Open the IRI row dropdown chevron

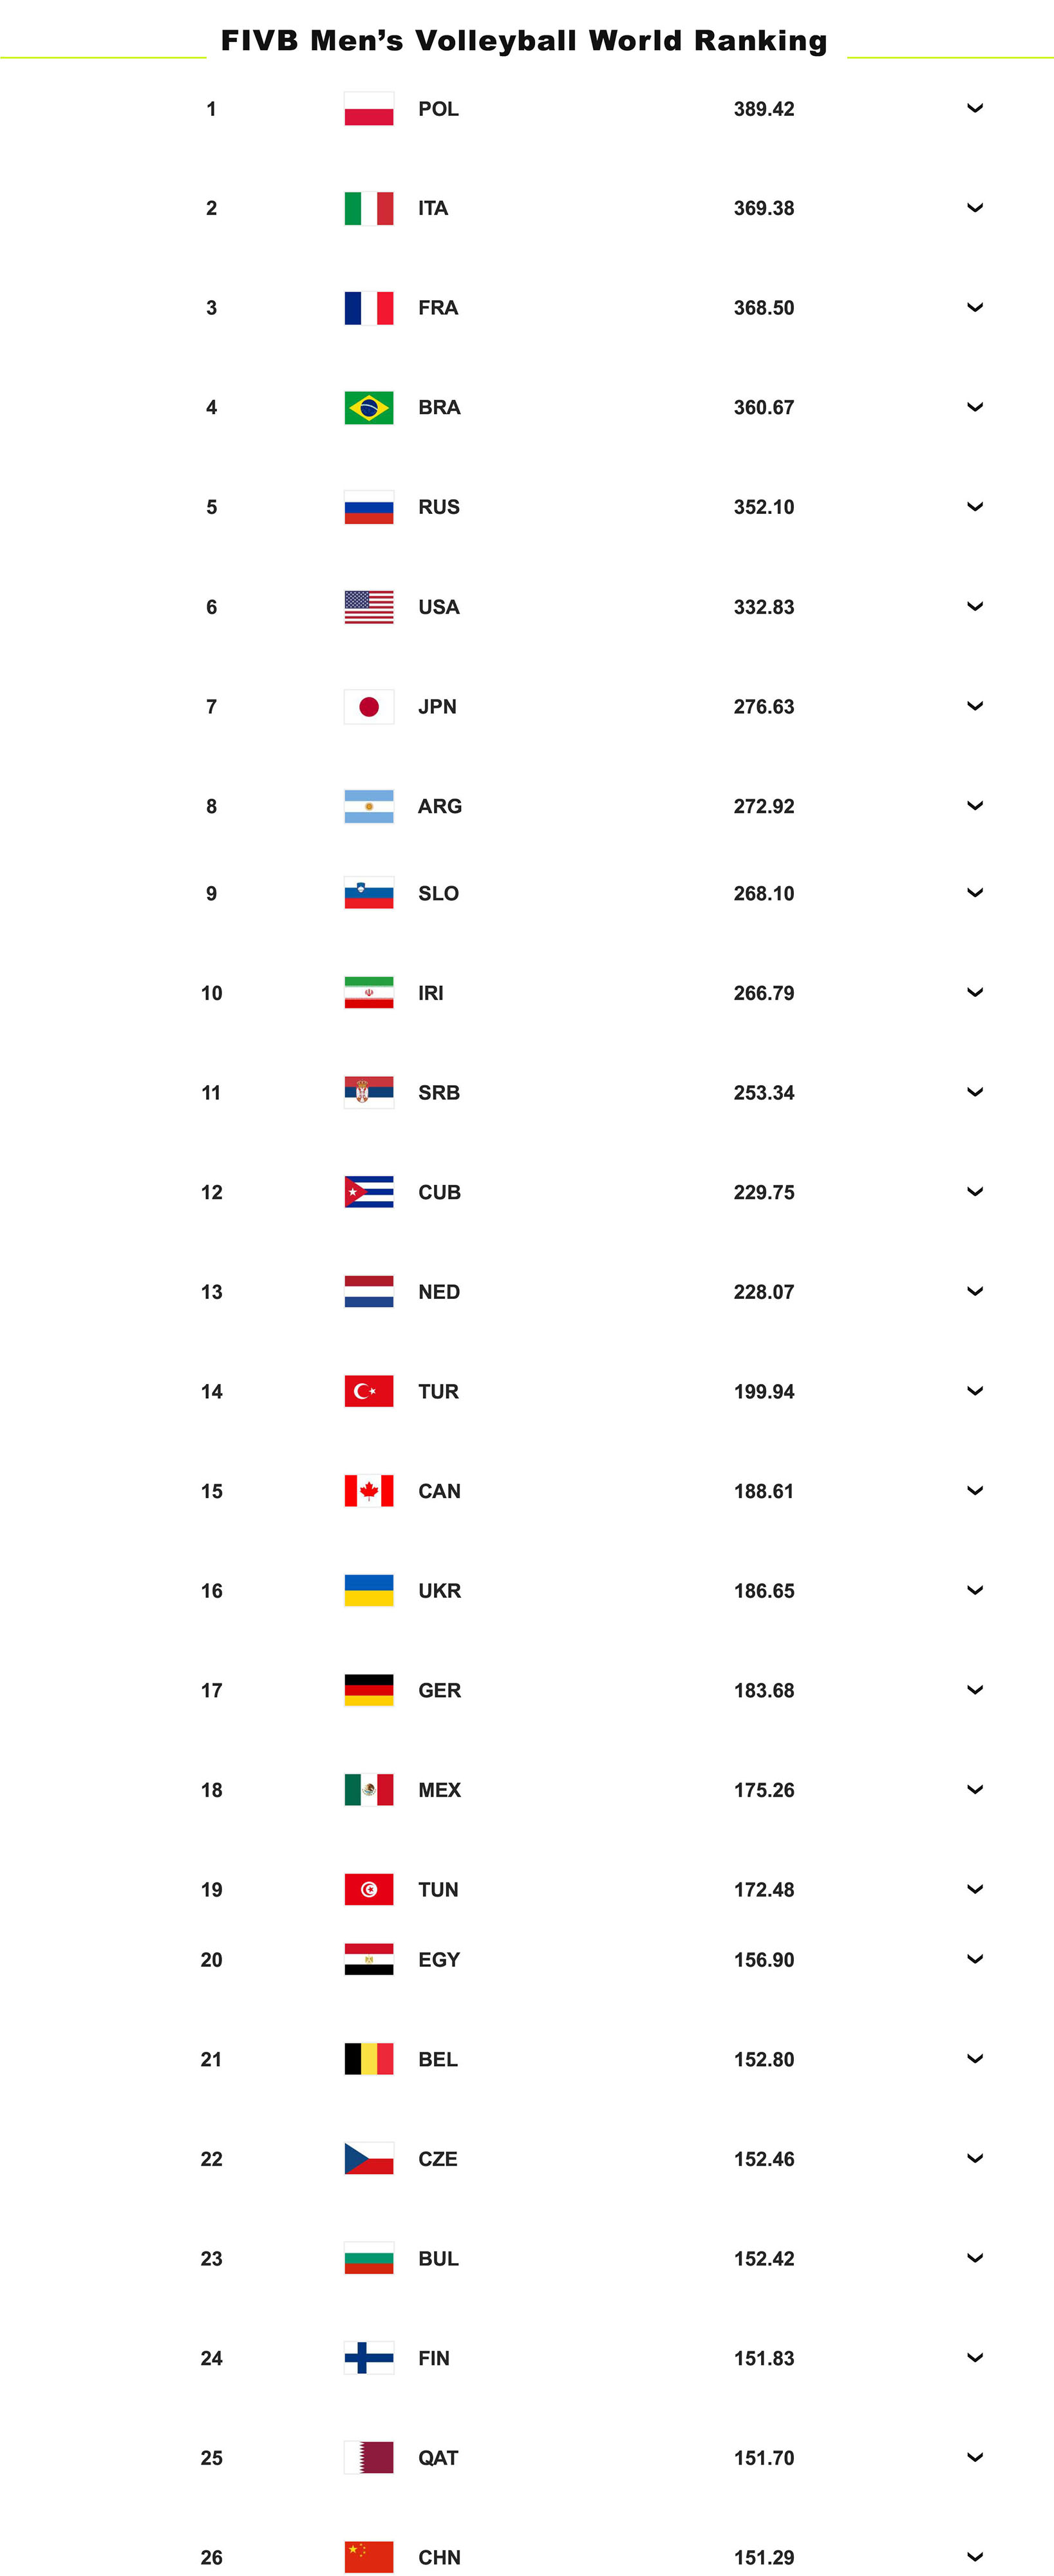tap(975, 992)
